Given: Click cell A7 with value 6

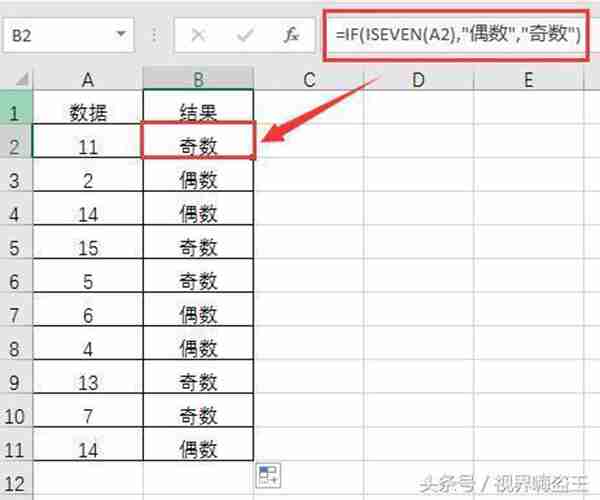Looking at the screenshot, I should (88, 309).
